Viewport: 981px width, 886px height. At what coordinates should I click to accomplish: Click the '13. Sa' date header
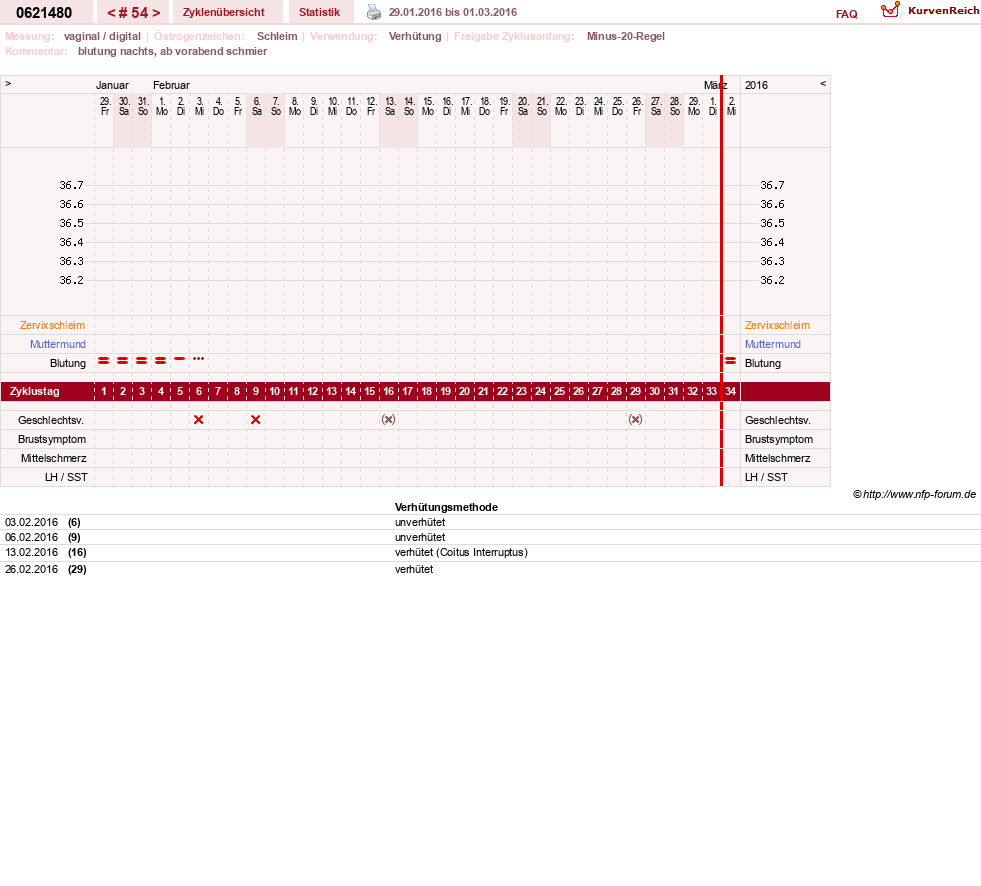click(x=390, y=106)
